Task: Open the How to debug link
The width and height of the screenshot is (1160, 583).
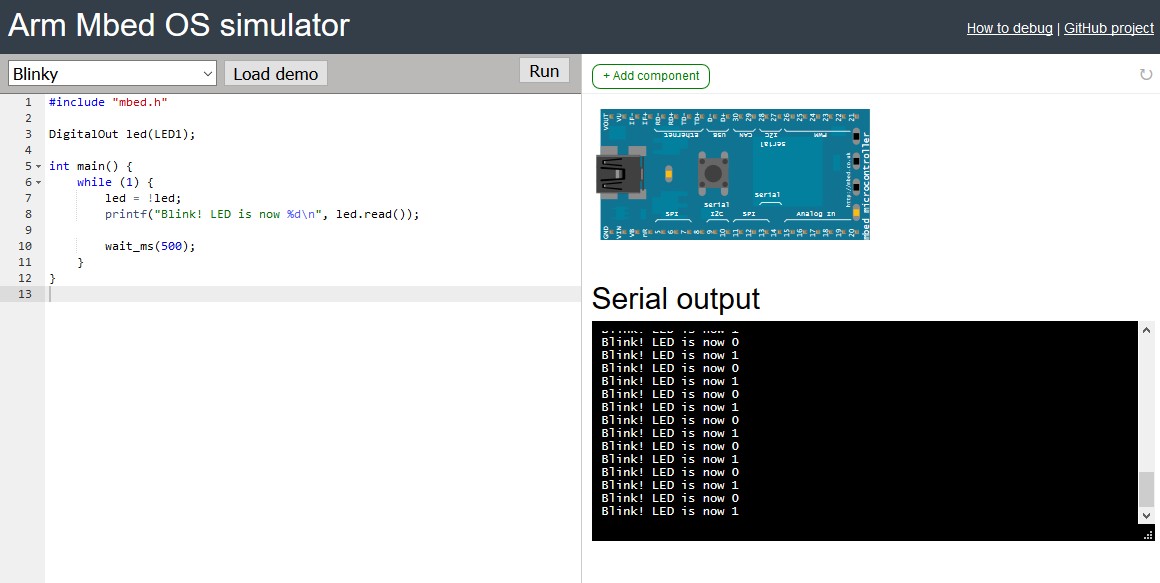Action: tap(1009, 28)
